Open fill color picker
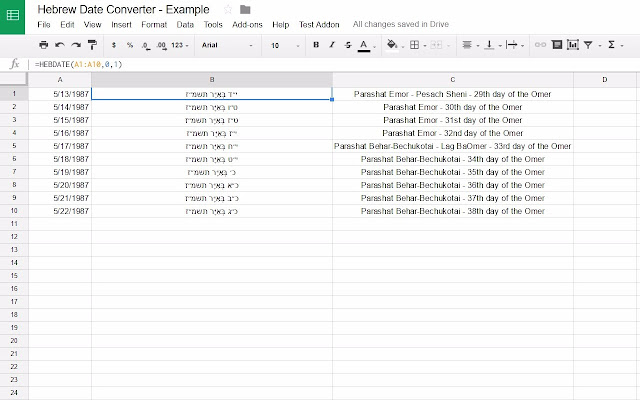 click(x=392, y=45)
